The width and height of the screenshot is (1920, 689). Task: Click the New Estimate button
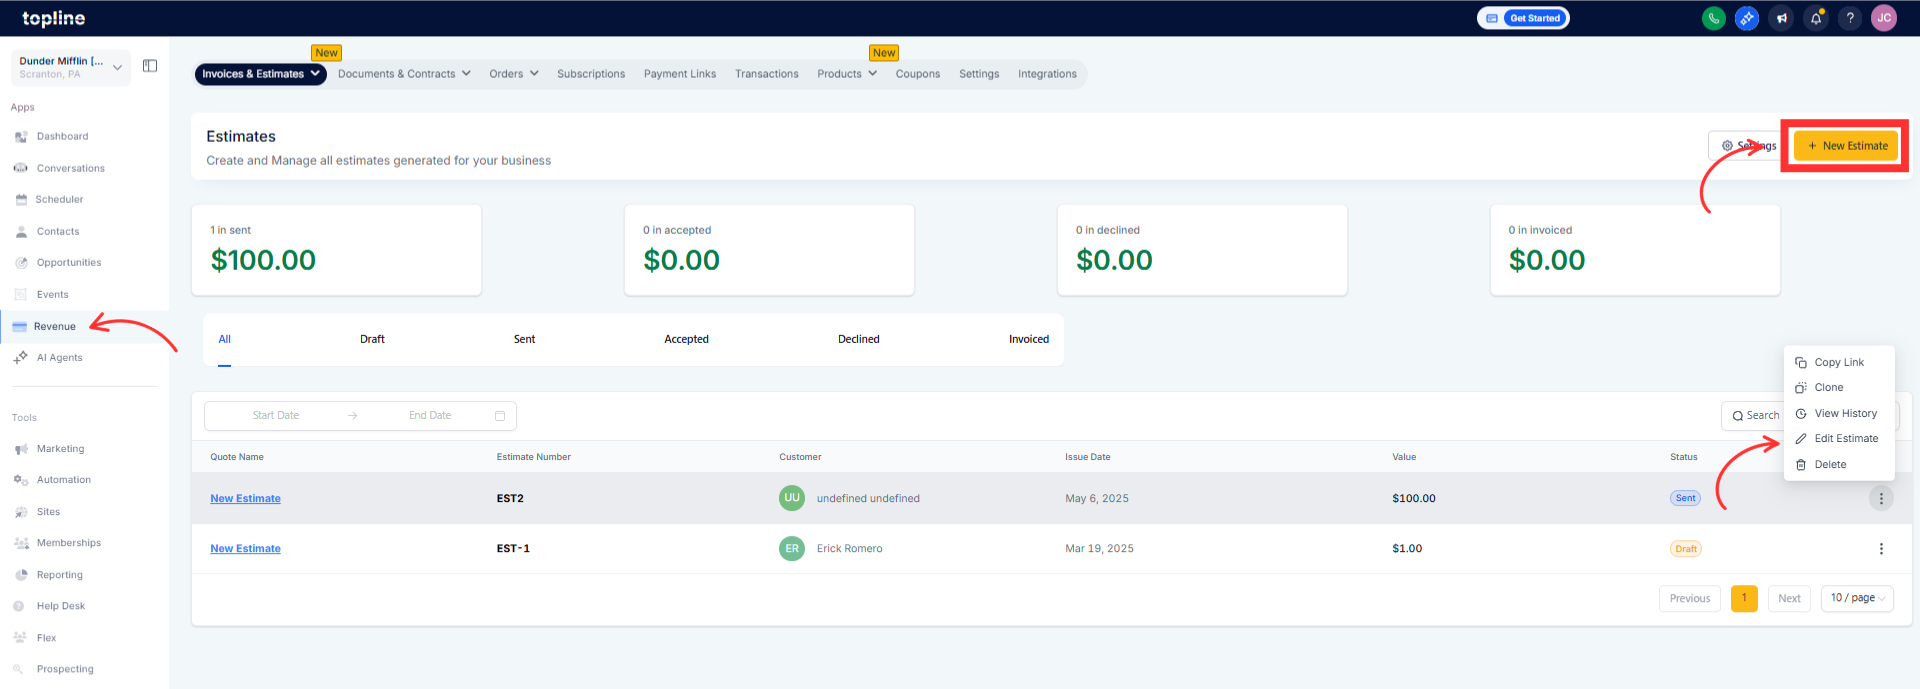1846,146
